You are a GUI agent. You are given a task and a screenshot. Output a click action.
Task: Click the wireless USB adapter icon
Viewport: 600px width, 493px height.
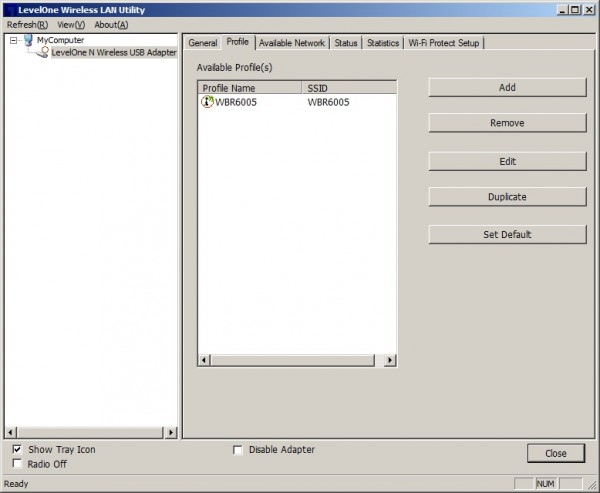tap(43, 52)
